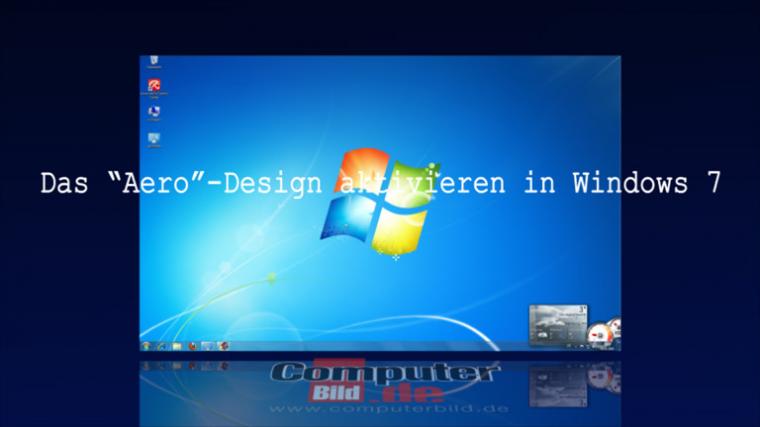Select the large CPU meter dial gadget
The image size is (760, 427).
pos(598,335)
